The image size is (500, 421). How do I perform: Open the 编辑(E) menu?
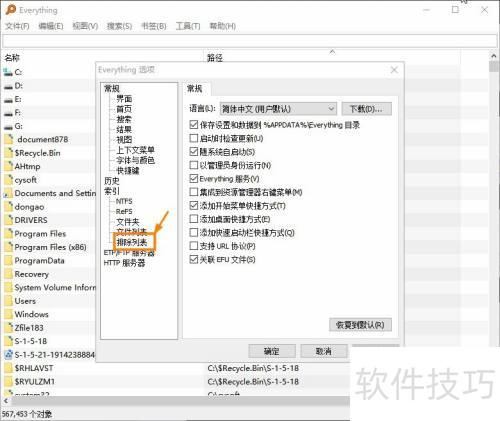click(x=51, y=26)
